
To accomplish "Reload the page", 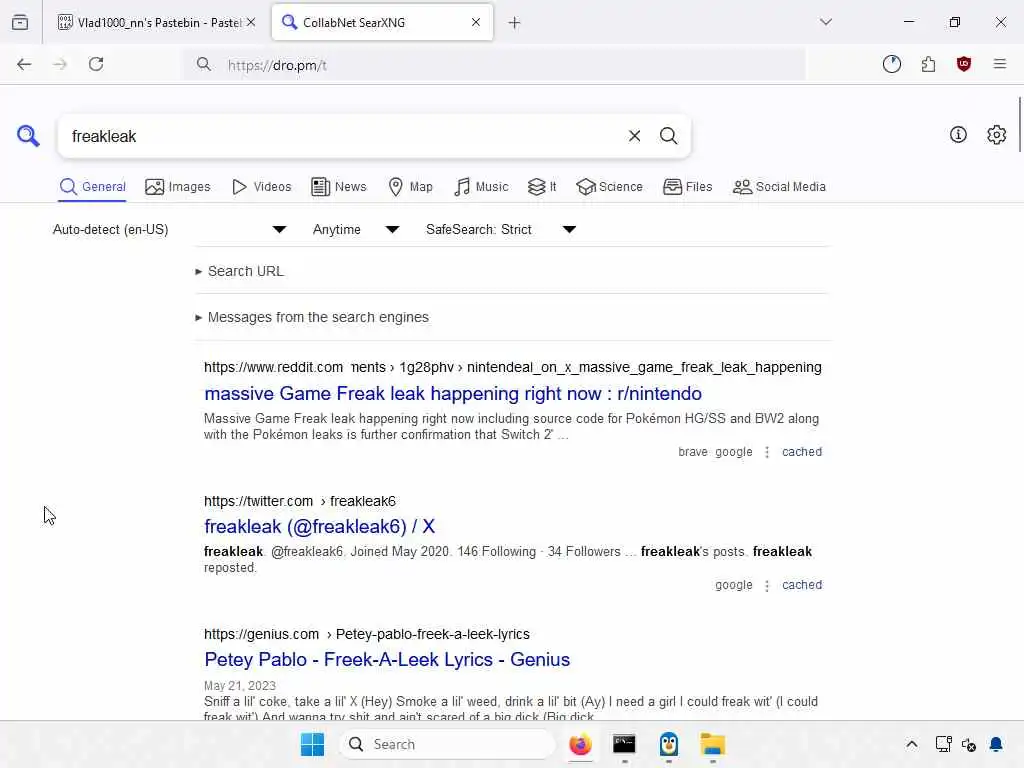I will (x=96, y=64).
